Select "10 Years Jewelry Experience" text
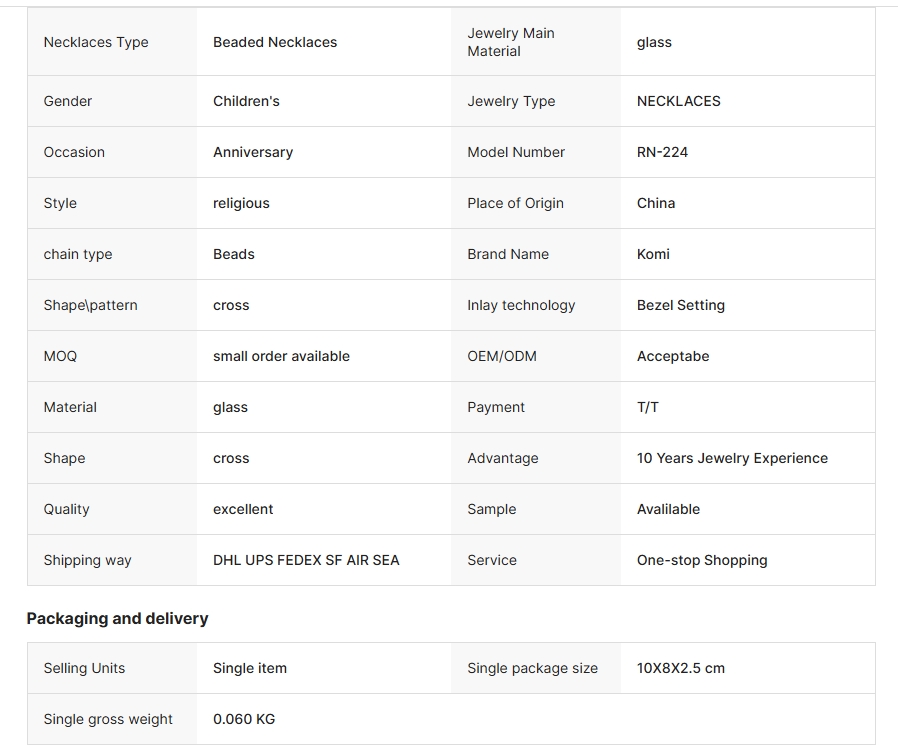Viewport: 898px width, 756px height. (732, 458)
